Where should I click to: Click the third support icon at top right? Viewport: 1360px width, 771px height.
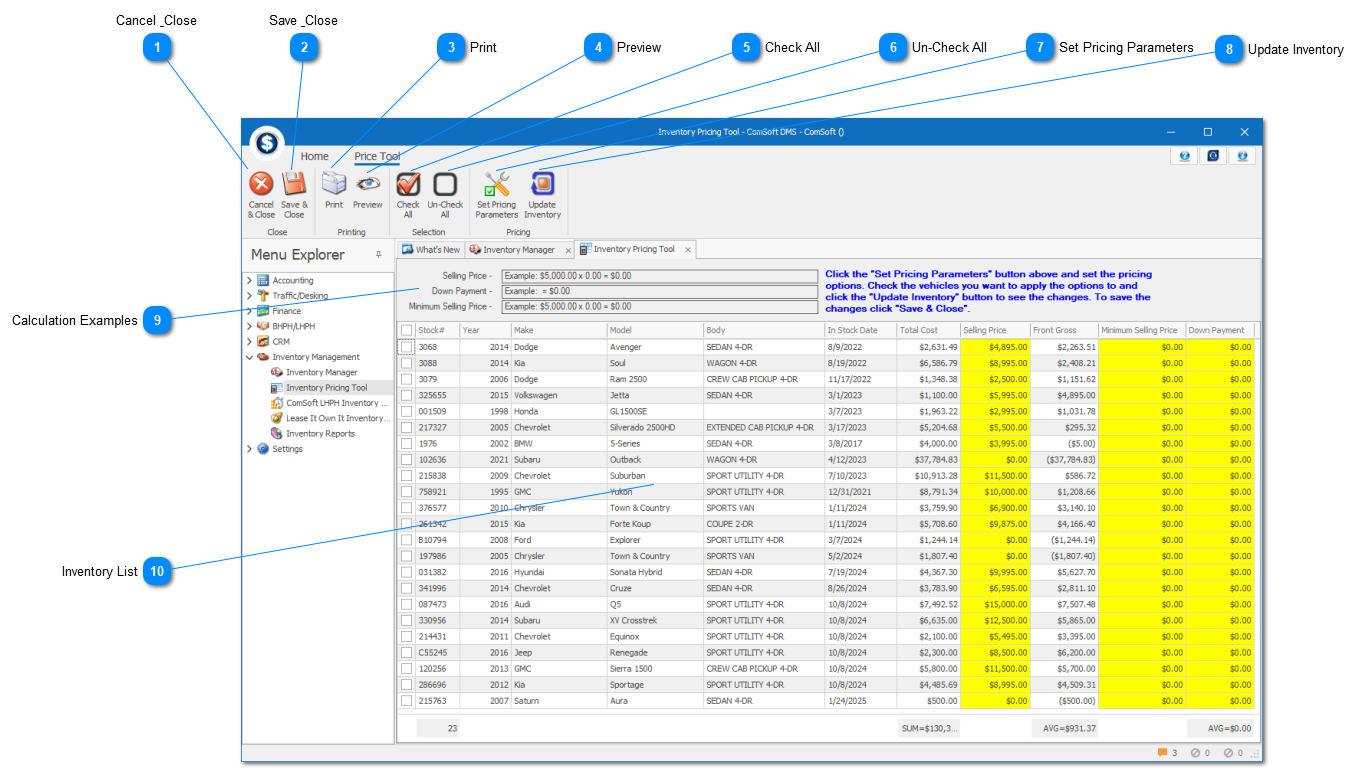(x=1242, y=156)
